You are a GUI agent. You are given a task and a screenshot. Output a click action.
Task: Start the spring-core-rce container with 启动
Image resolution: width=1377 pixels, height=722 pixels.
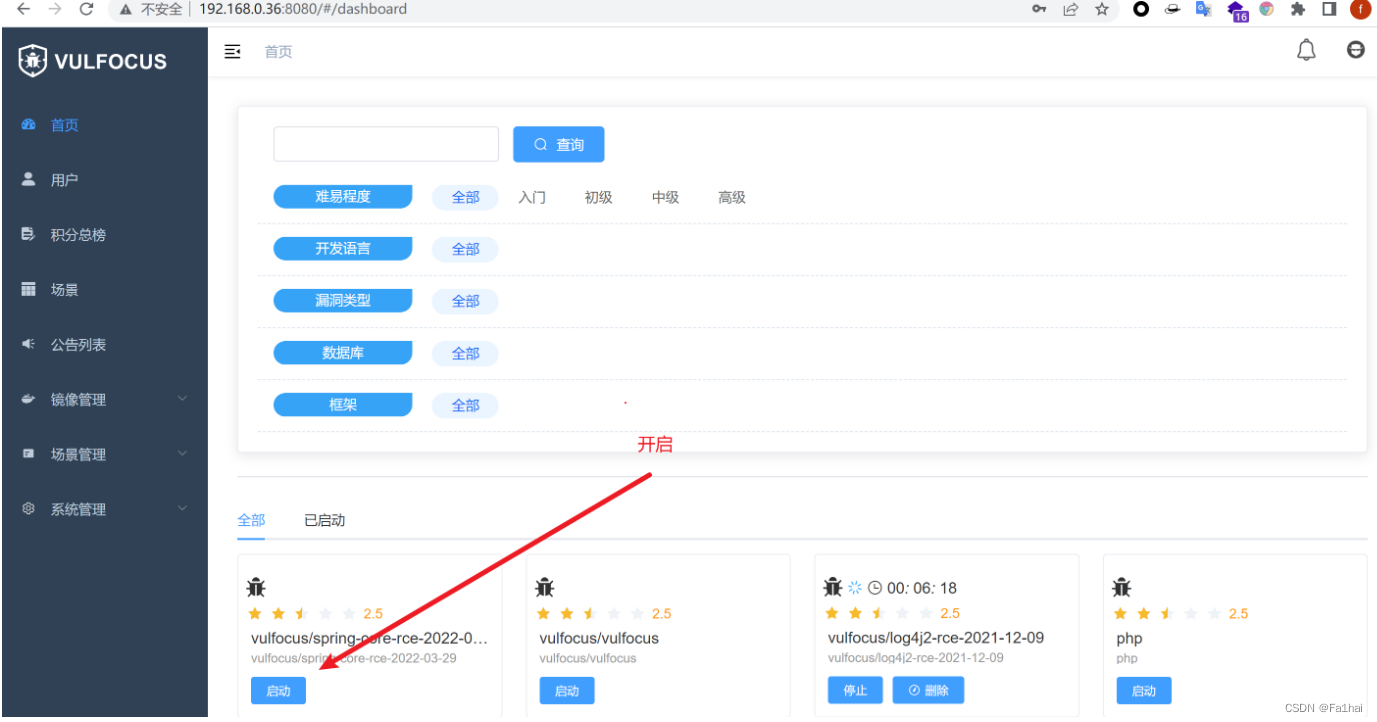pos(278,691)
